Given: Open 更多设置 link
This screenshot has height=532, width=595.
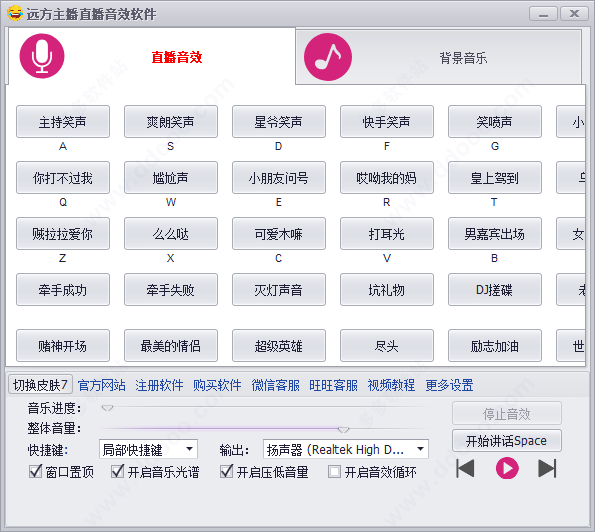Looking at the screenshot, I should tap(449, 385).
